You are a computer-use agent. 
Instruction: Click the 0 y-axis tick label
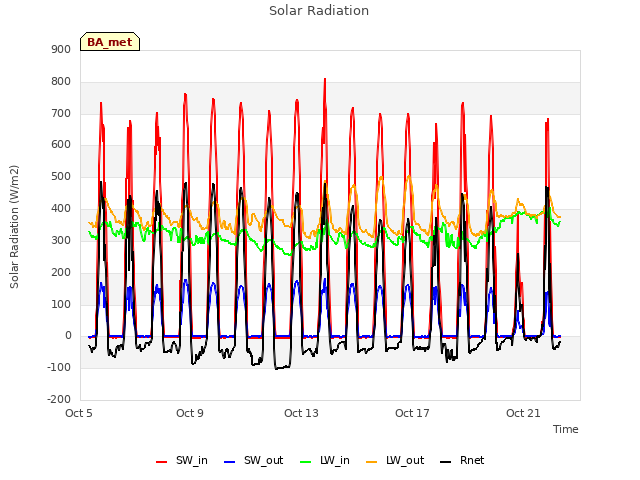pyautogui.click(x=68, y=336)
